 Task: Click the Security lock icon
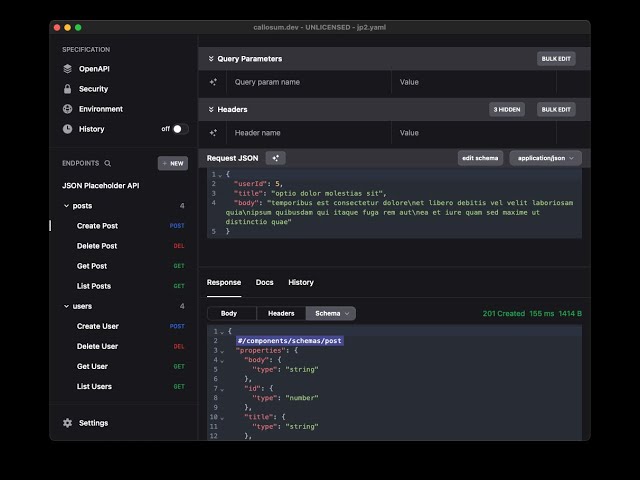pyautogui.click(x=68, y=89)
